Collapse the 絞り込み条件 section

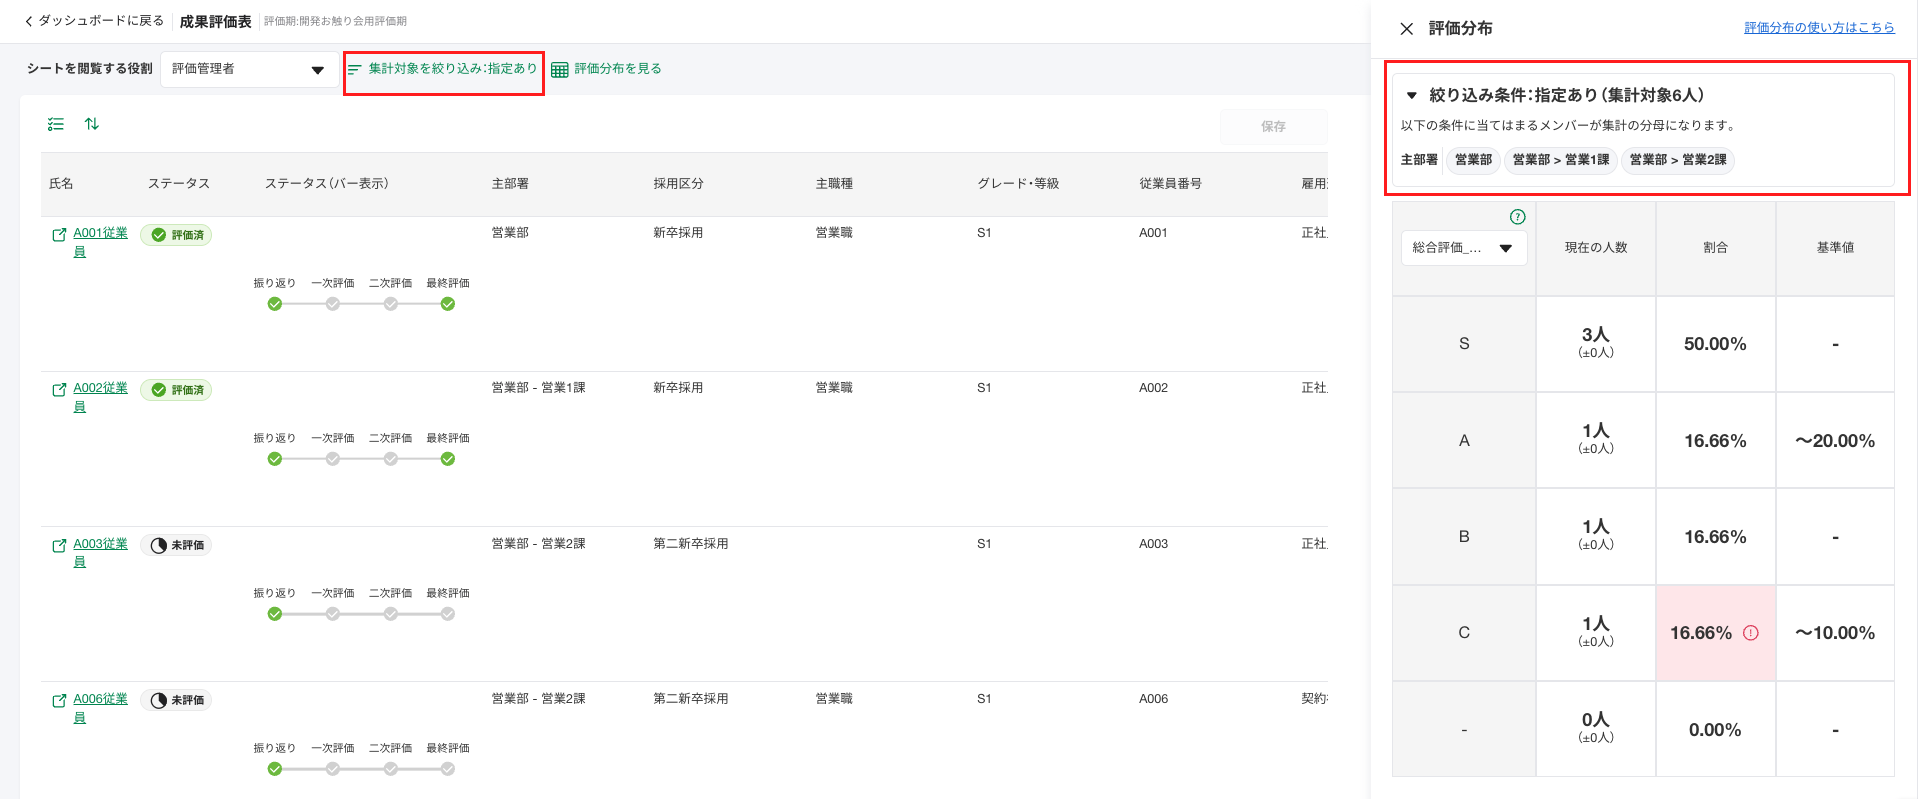1412,96
